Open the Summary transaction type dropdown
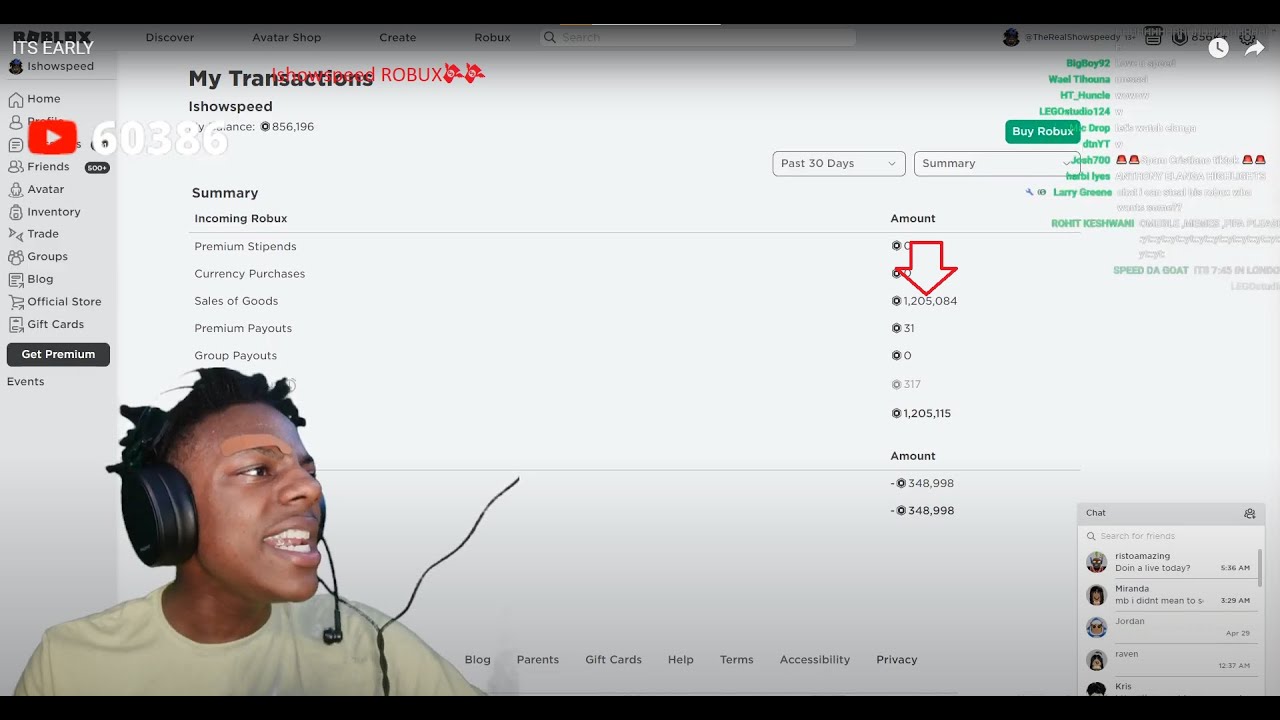Viewport: 1280px width, 720px height. [997, 163]
